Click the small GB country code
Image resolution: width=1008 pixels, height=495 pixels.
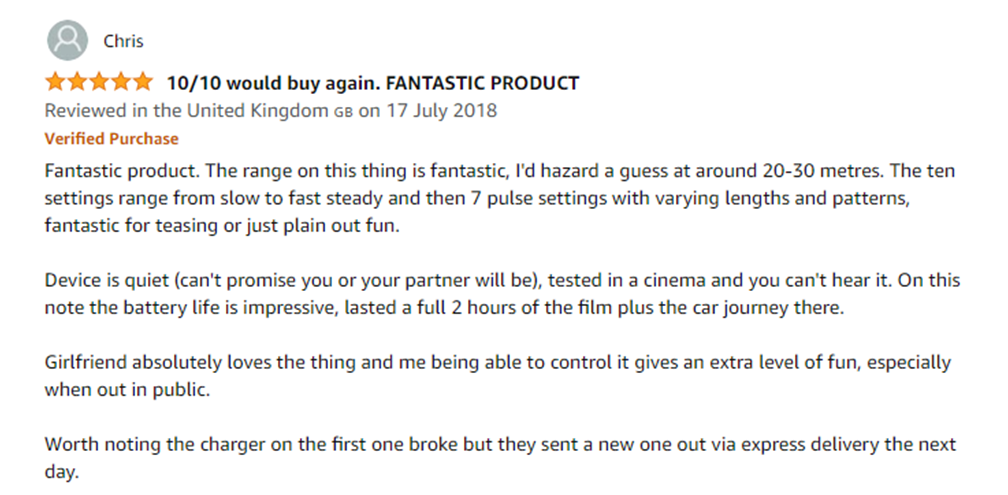[x=344, y=112]
